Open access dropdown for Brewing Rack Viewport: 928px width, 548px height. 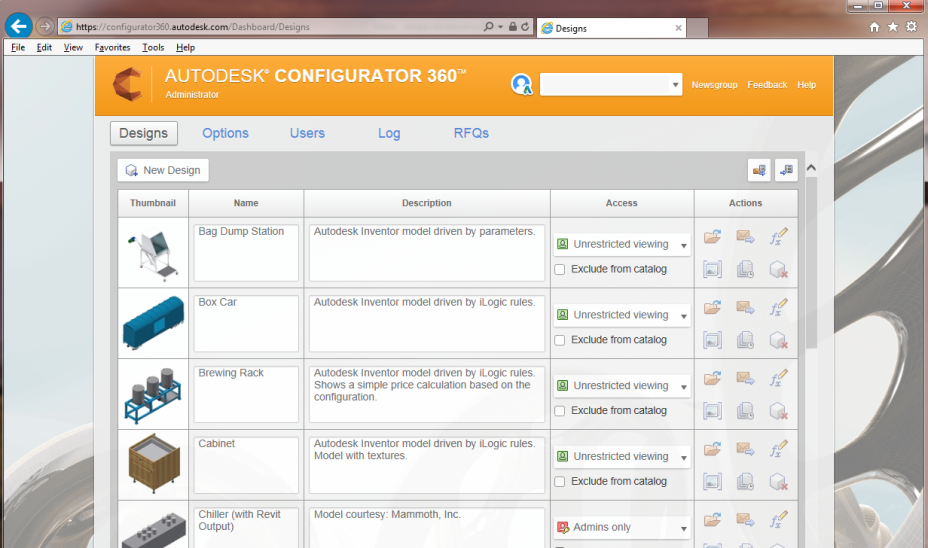[622, 386]
